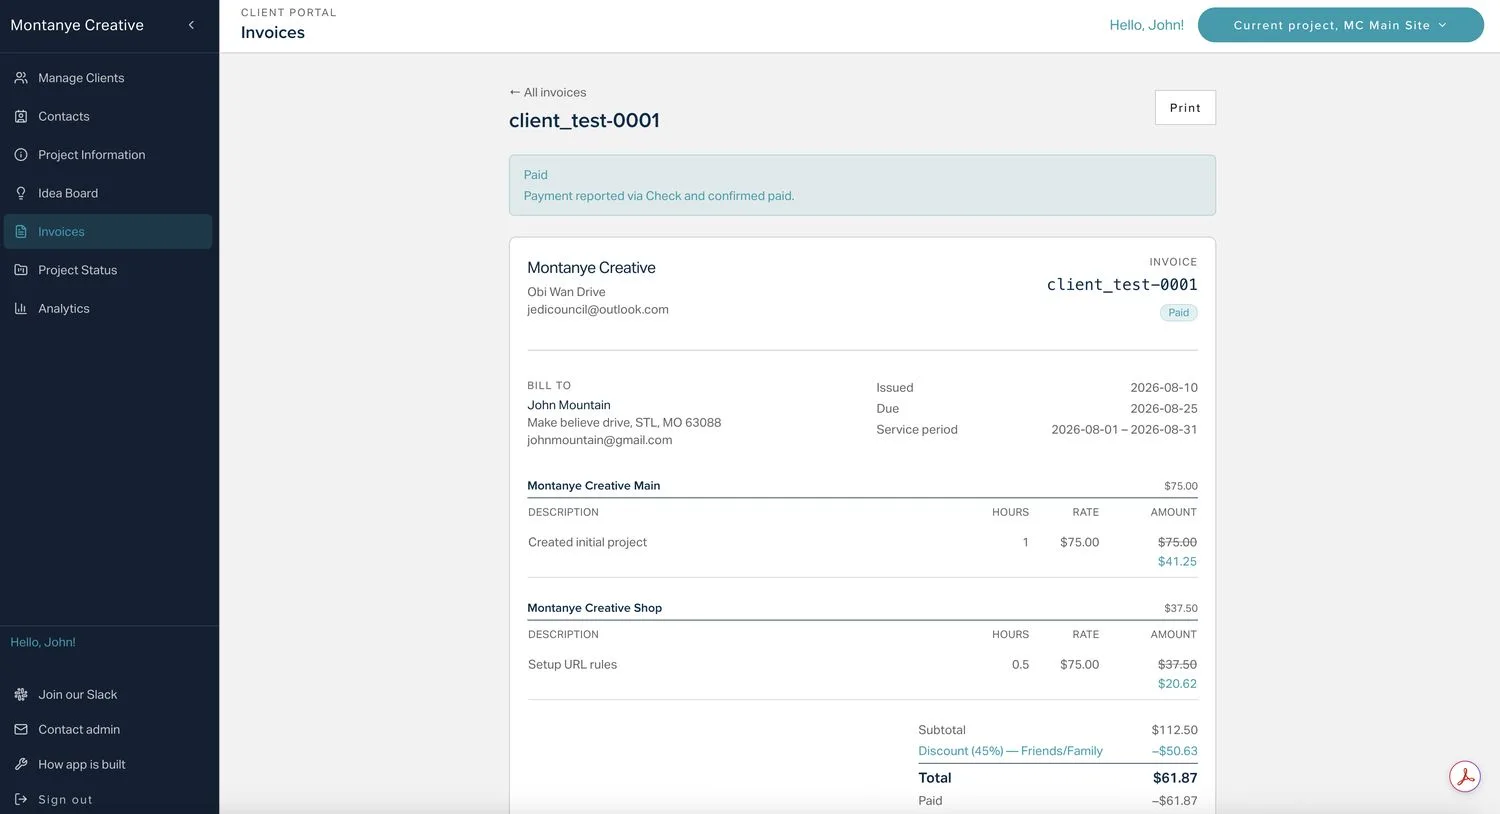The image size is (1500, 814).
Task: Click the address Make believe drive, STL, MO 63088
Action: [624, 423]
